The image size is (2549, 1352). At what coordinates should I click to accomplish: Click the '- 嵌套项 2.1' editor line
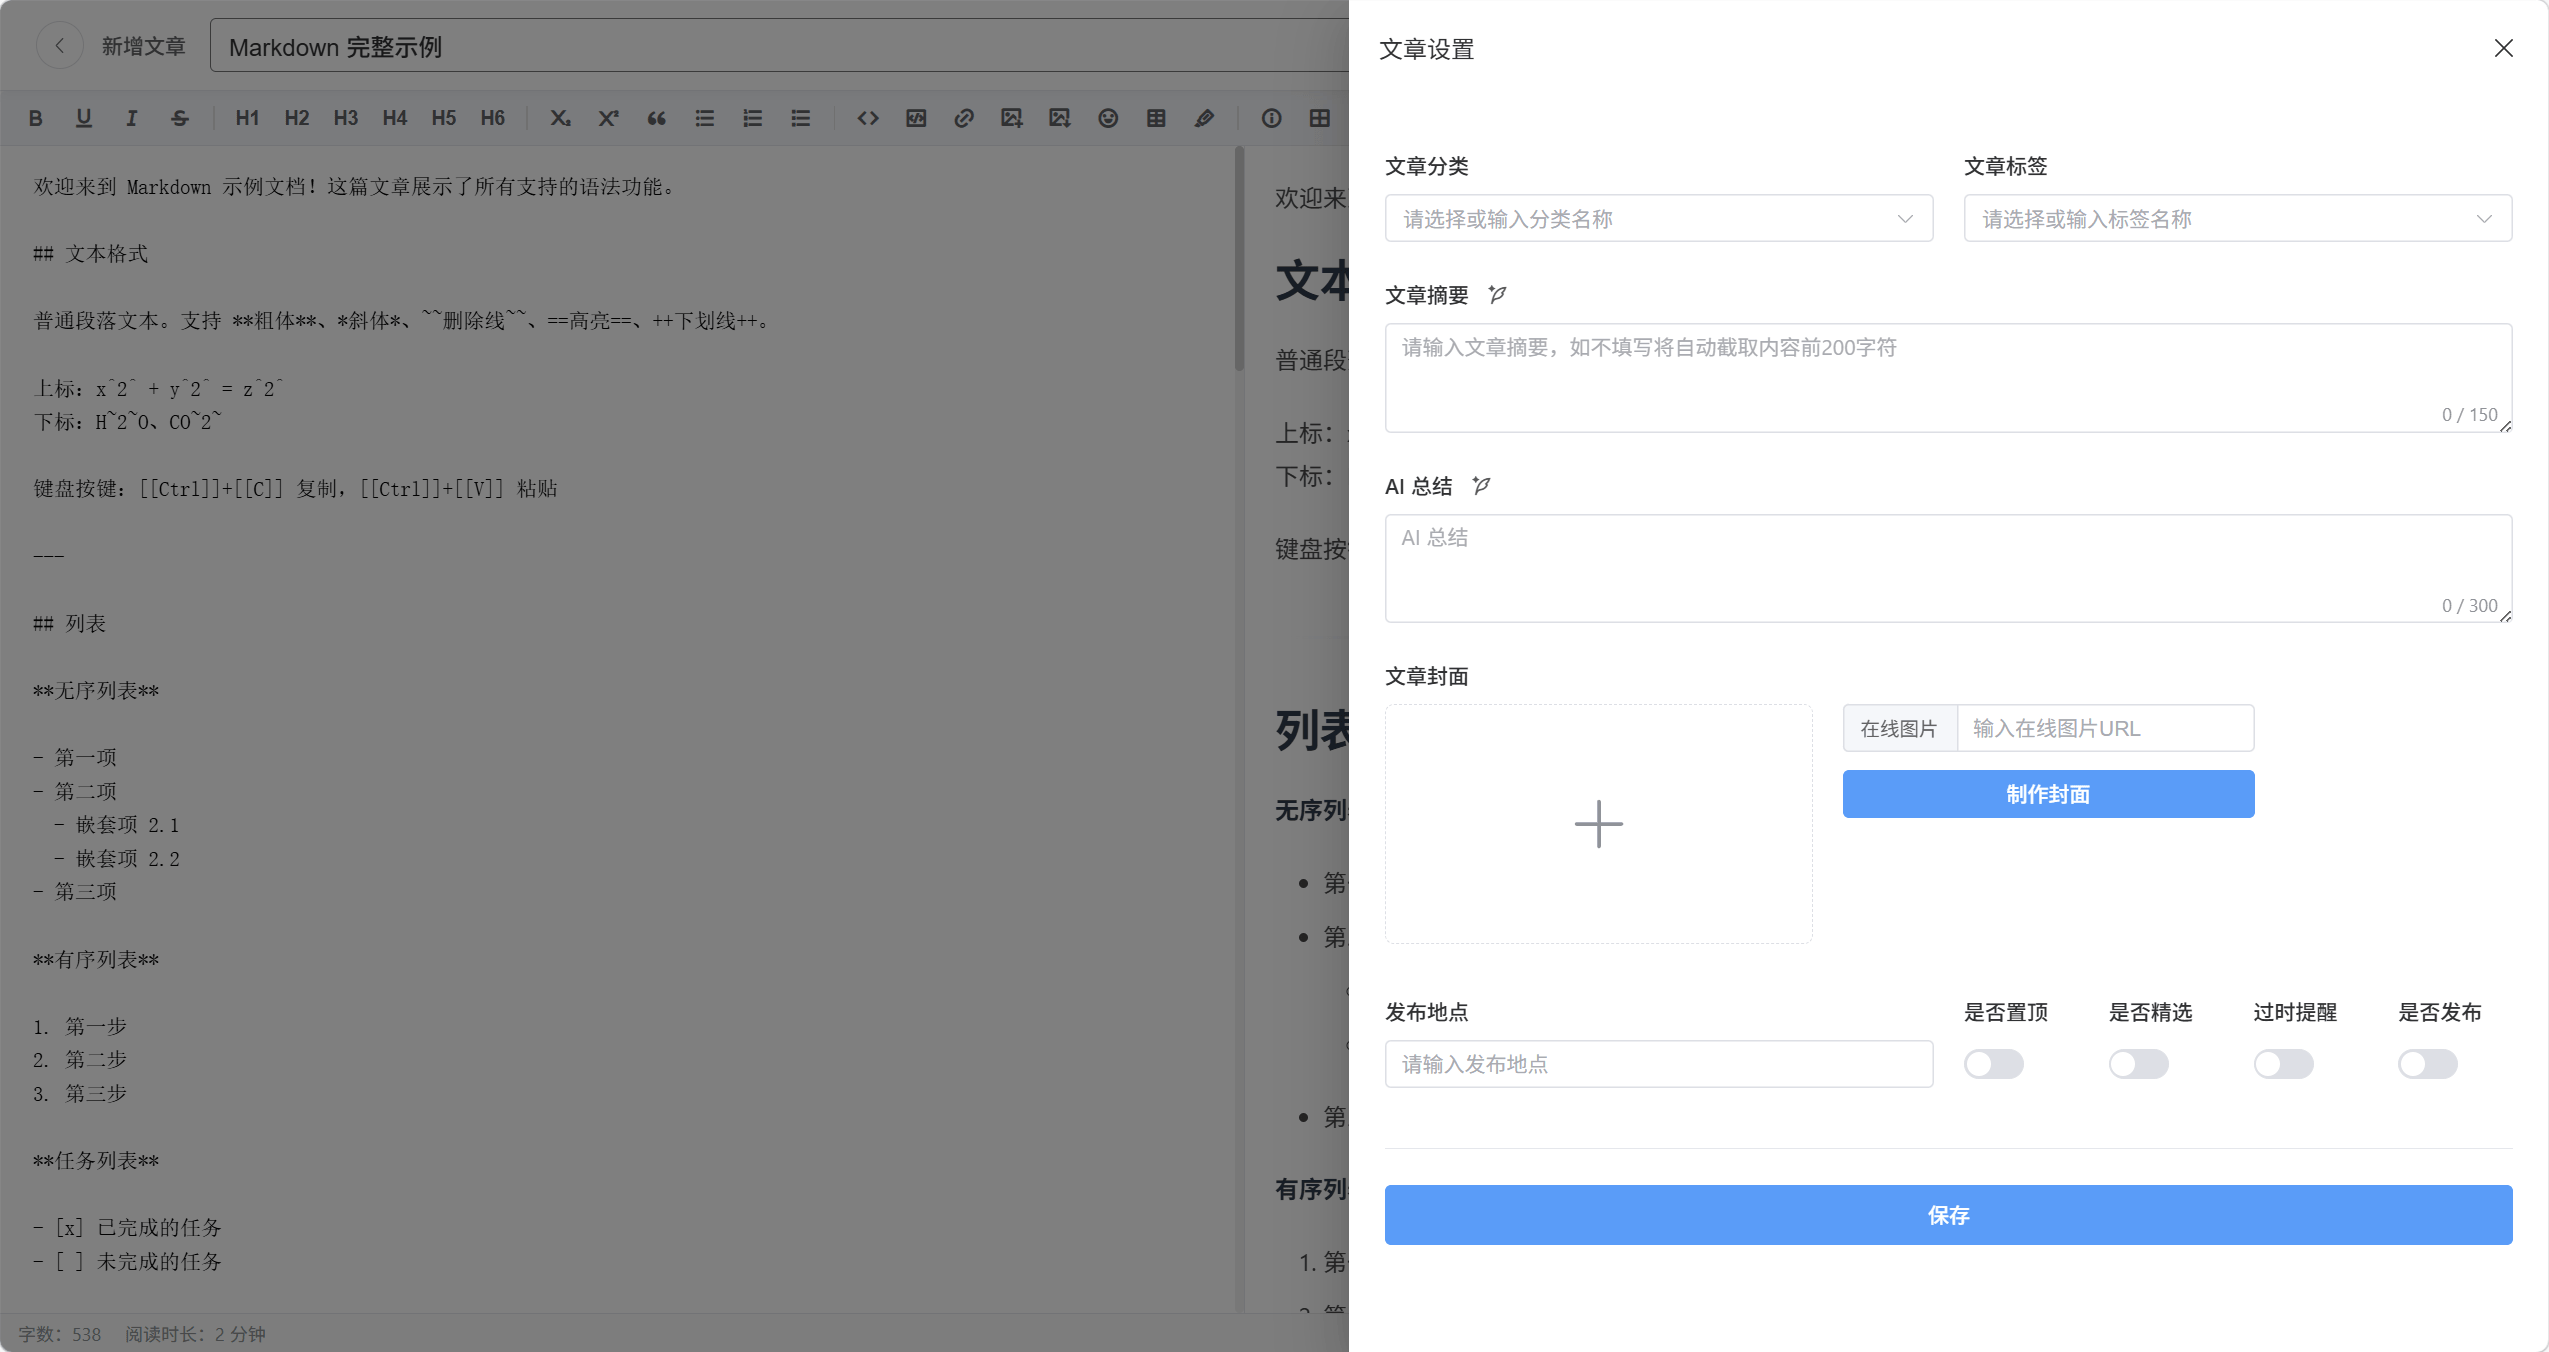click(x=118, y=825)
